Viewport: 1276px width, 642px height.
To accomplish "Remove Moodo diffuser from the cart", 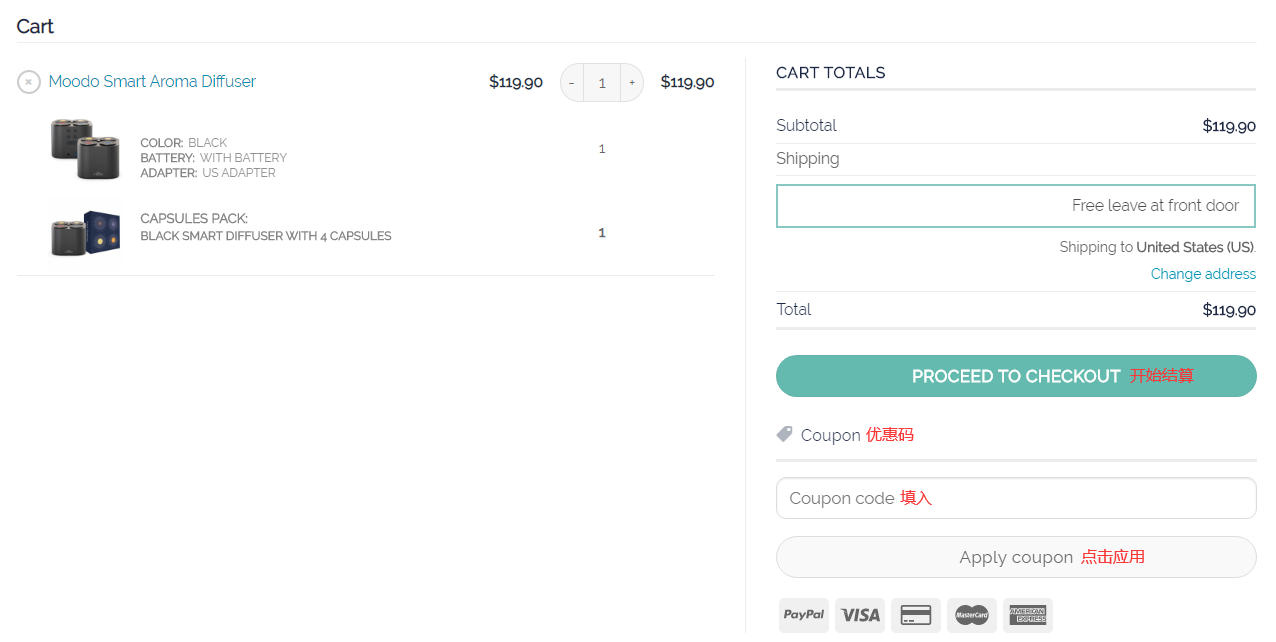I will click(x=29, y=82).
